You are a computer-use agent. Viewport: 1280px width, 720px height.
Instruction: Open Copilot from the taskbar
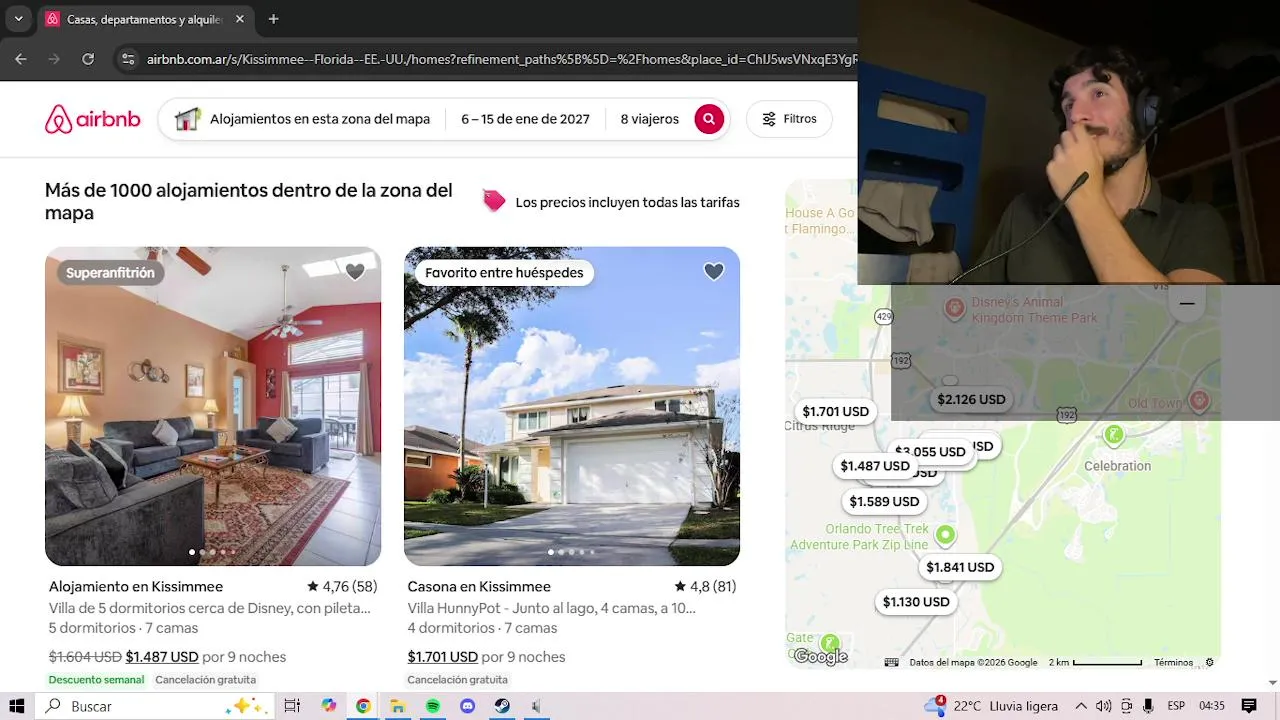click(328, 706)
